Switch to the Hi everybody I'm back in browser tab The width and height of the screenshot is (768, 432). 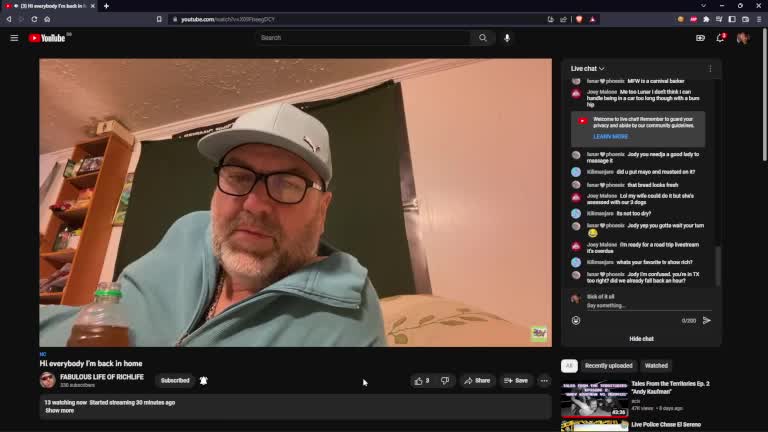[50, 6]
